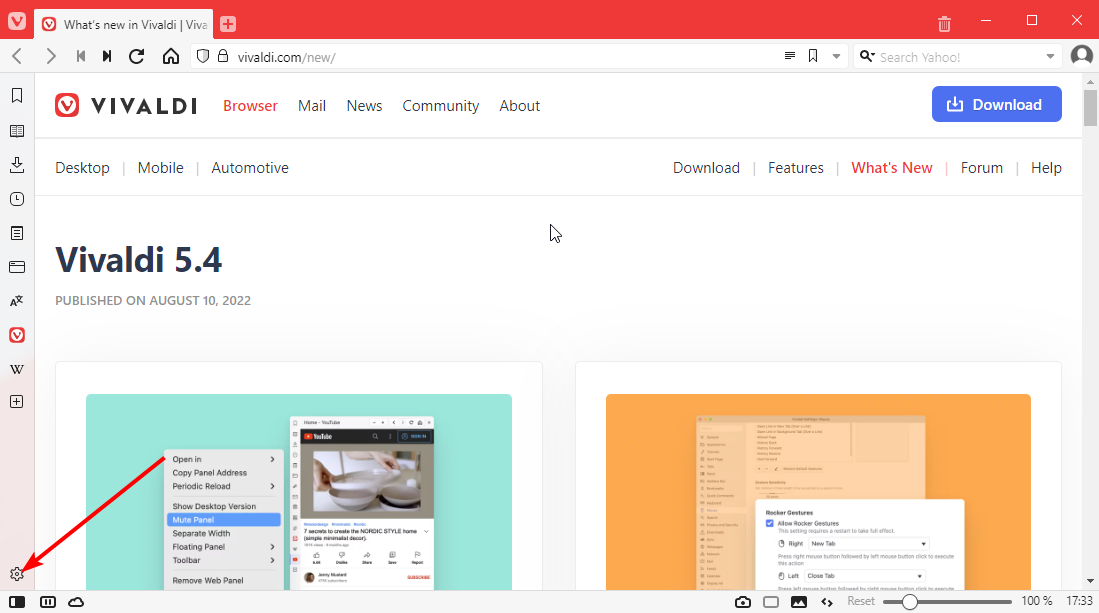Viewport: 1099px width, 613px height.
Task: Go to the home page
Action: [171, 56]
